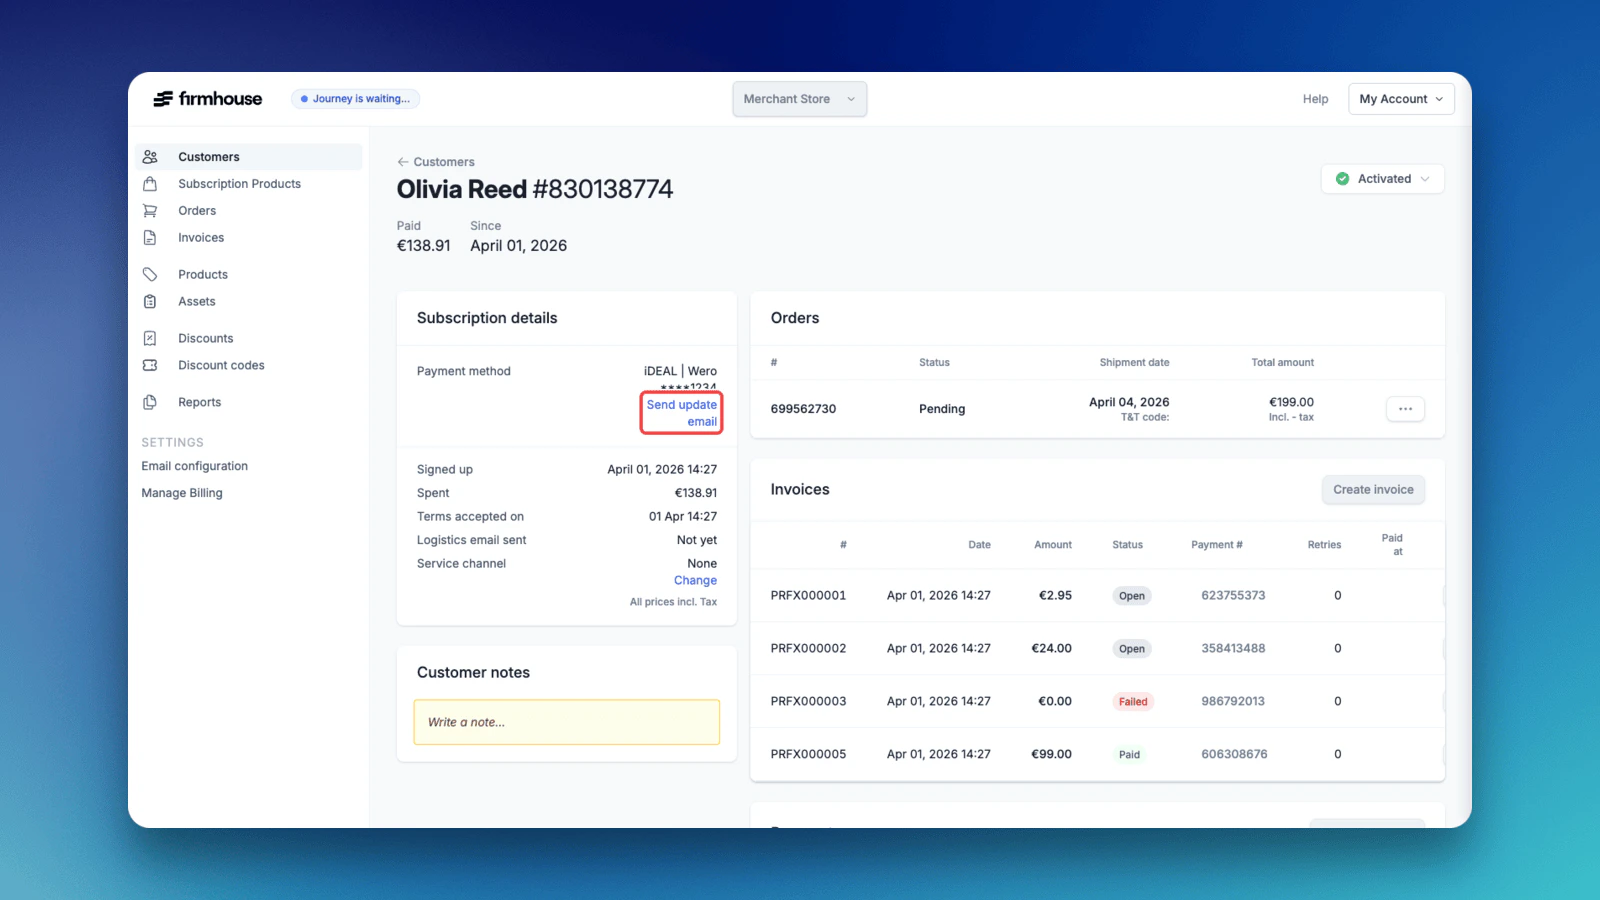Click Change next to Service channel
Screen dimensions: 1600x900
[x=695, y=580]
